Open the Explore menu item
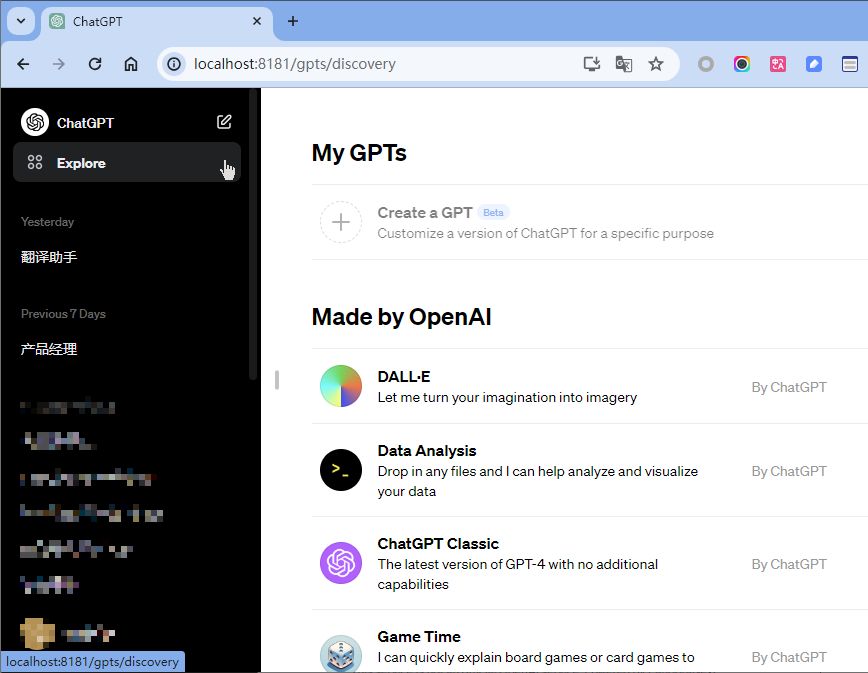The height and width of the screenshot is (673, 868). point(81,163)
